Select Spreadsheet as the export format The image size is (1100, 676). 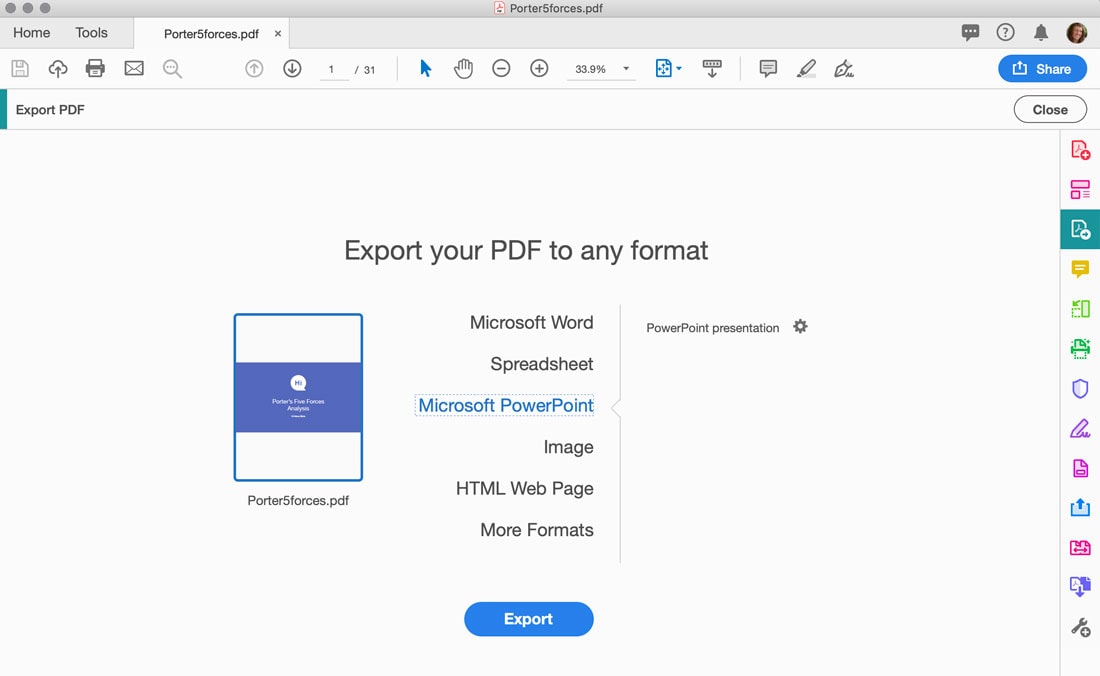coord(541,364)
